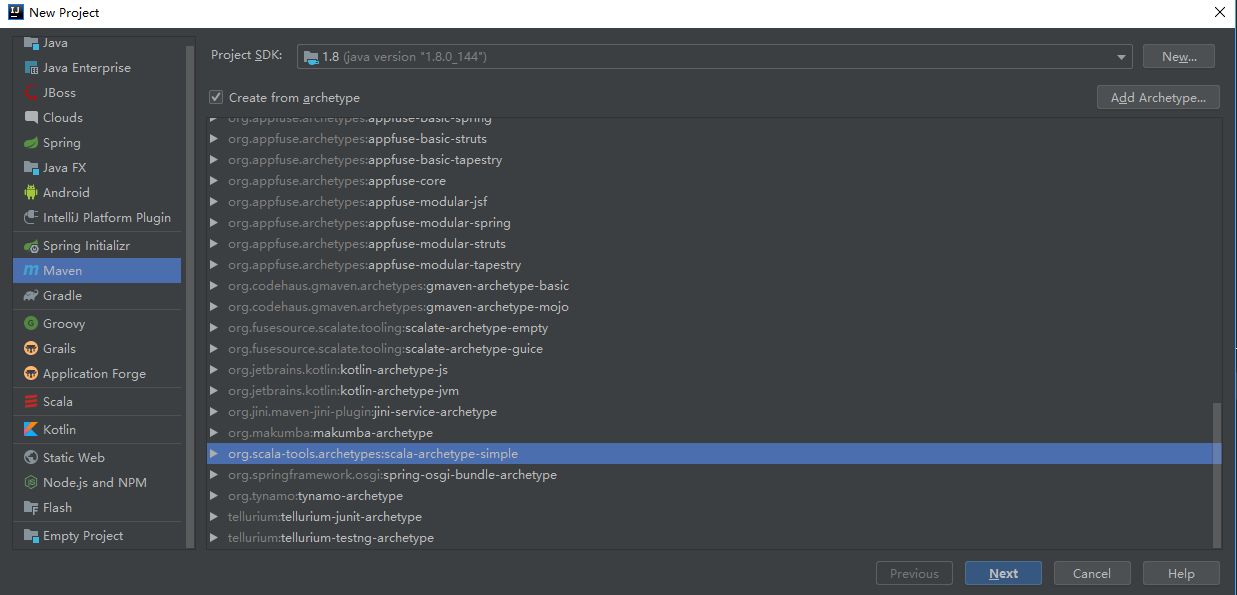The image size is (1237, 595).
Task: Choose Empty Project in sidebar list
Action: (x=83, y=536)
